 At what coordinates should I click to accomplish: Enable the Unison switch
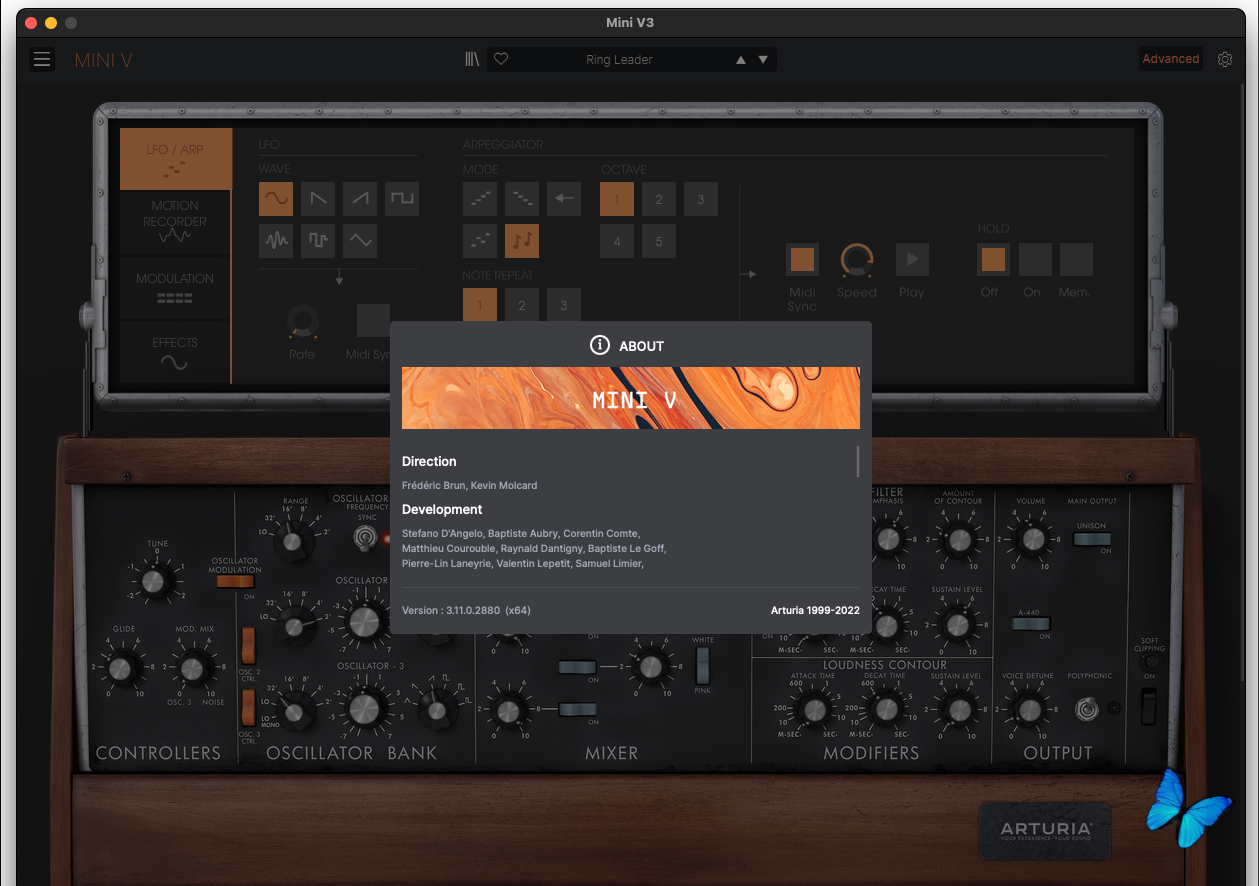pyautogui.click(x=1091, y=539)
